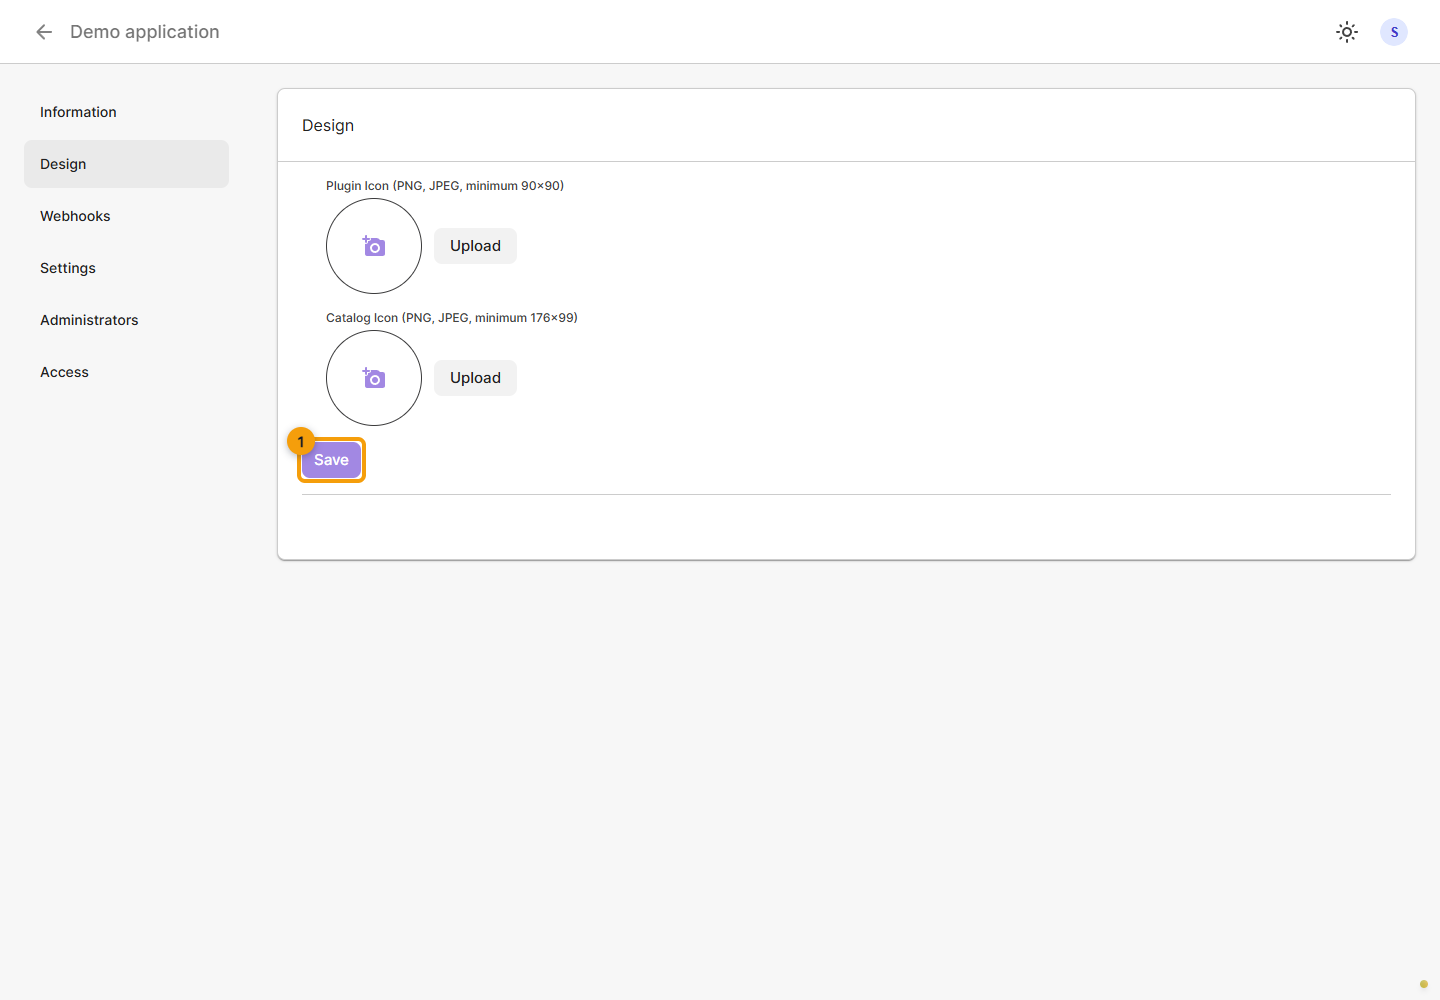Open the user avatar S menu
Viewport: 1440px width, 1000px height.
[x=1394, y=32]
